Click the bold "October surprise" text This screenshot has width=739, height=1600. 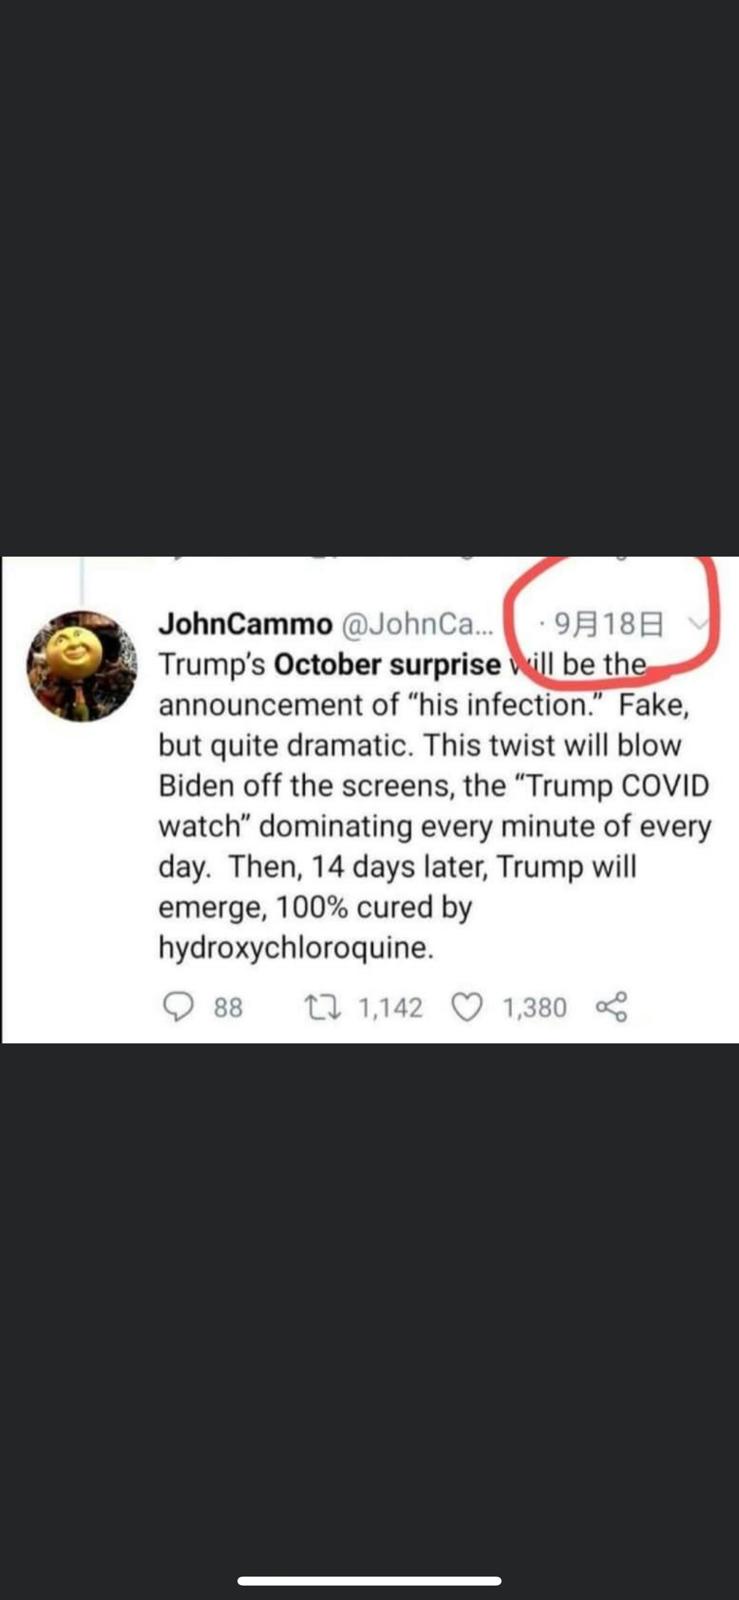coord(387,665)
